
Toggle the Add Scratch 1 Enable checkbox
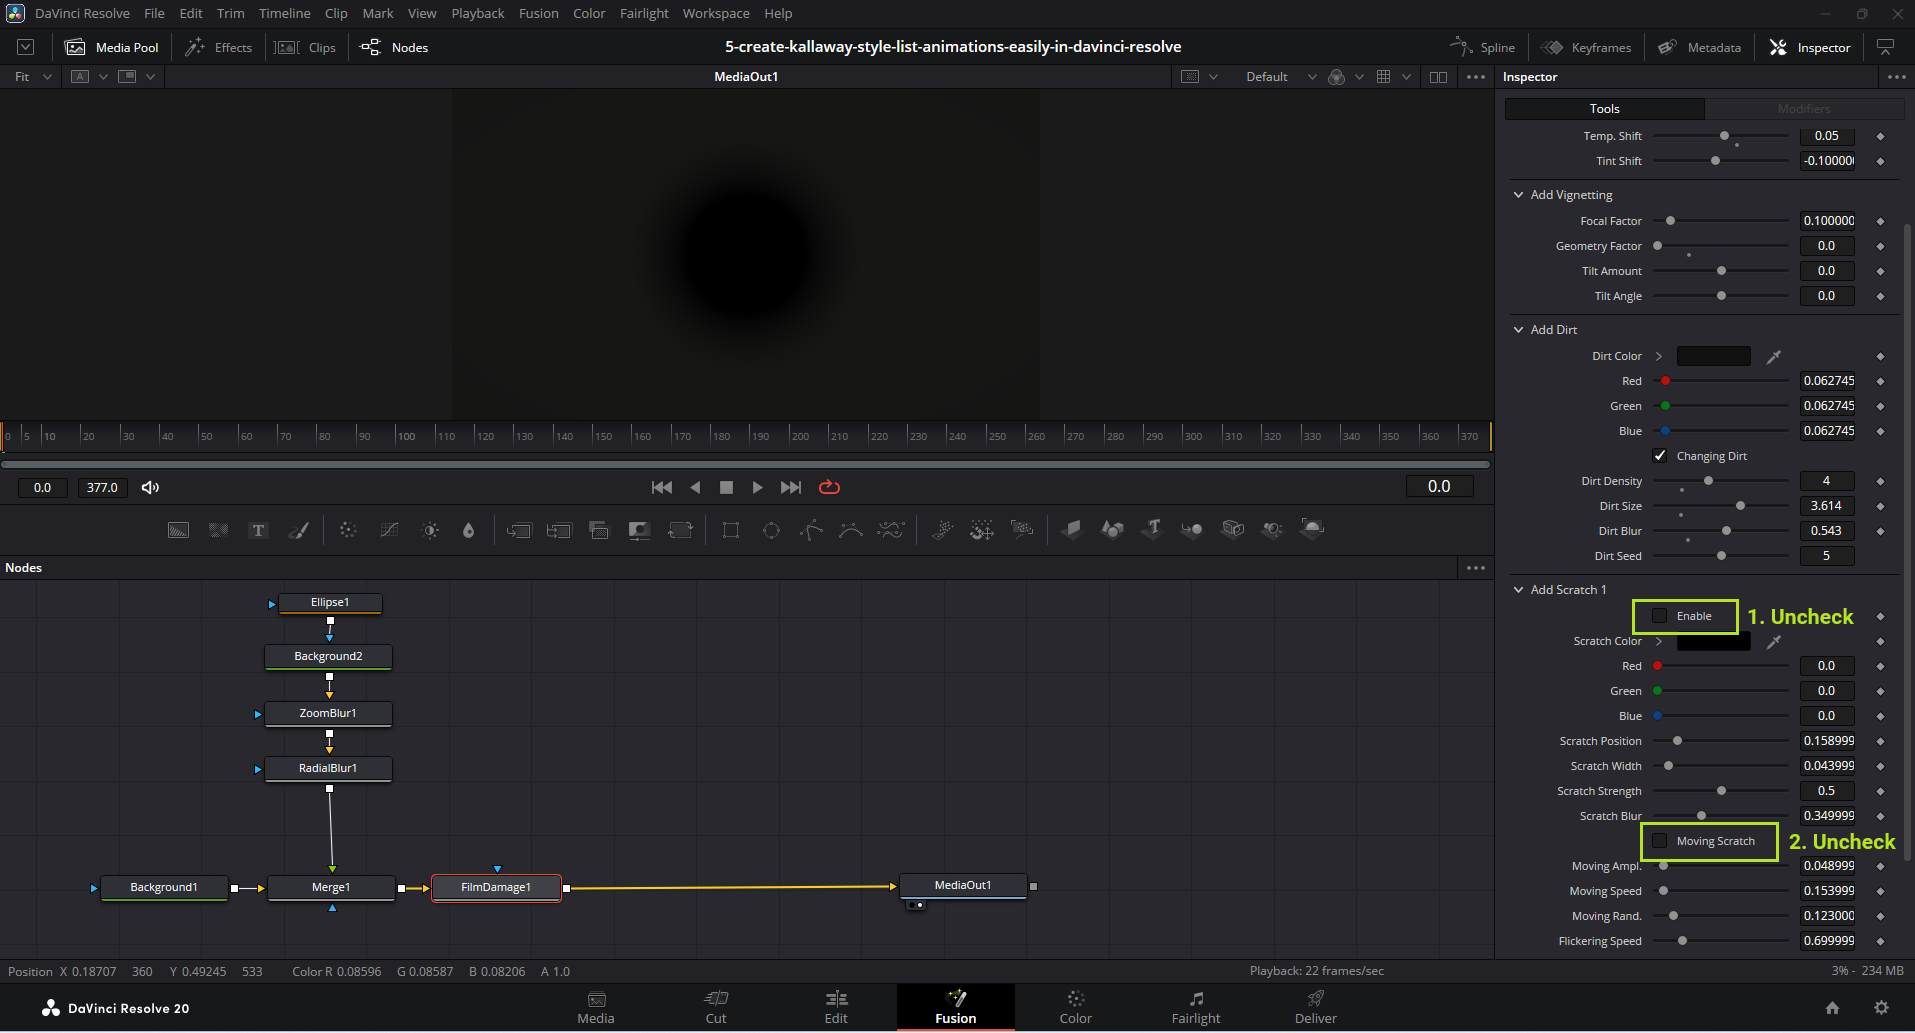tap(1660, 616)
